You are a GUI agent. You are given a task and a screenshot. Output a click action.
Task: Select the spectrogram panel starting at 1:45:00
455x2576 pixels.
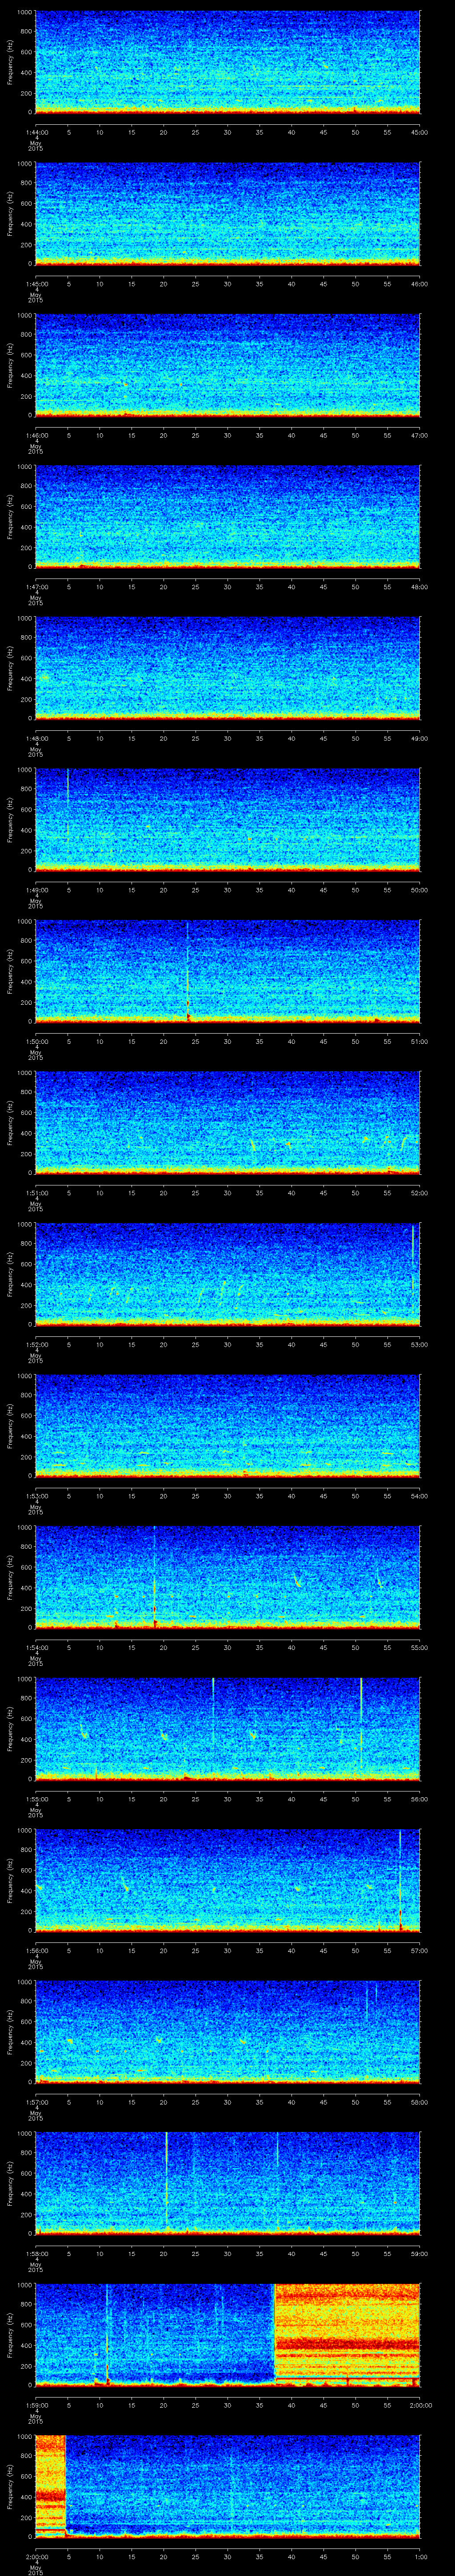tap(227, 213)
